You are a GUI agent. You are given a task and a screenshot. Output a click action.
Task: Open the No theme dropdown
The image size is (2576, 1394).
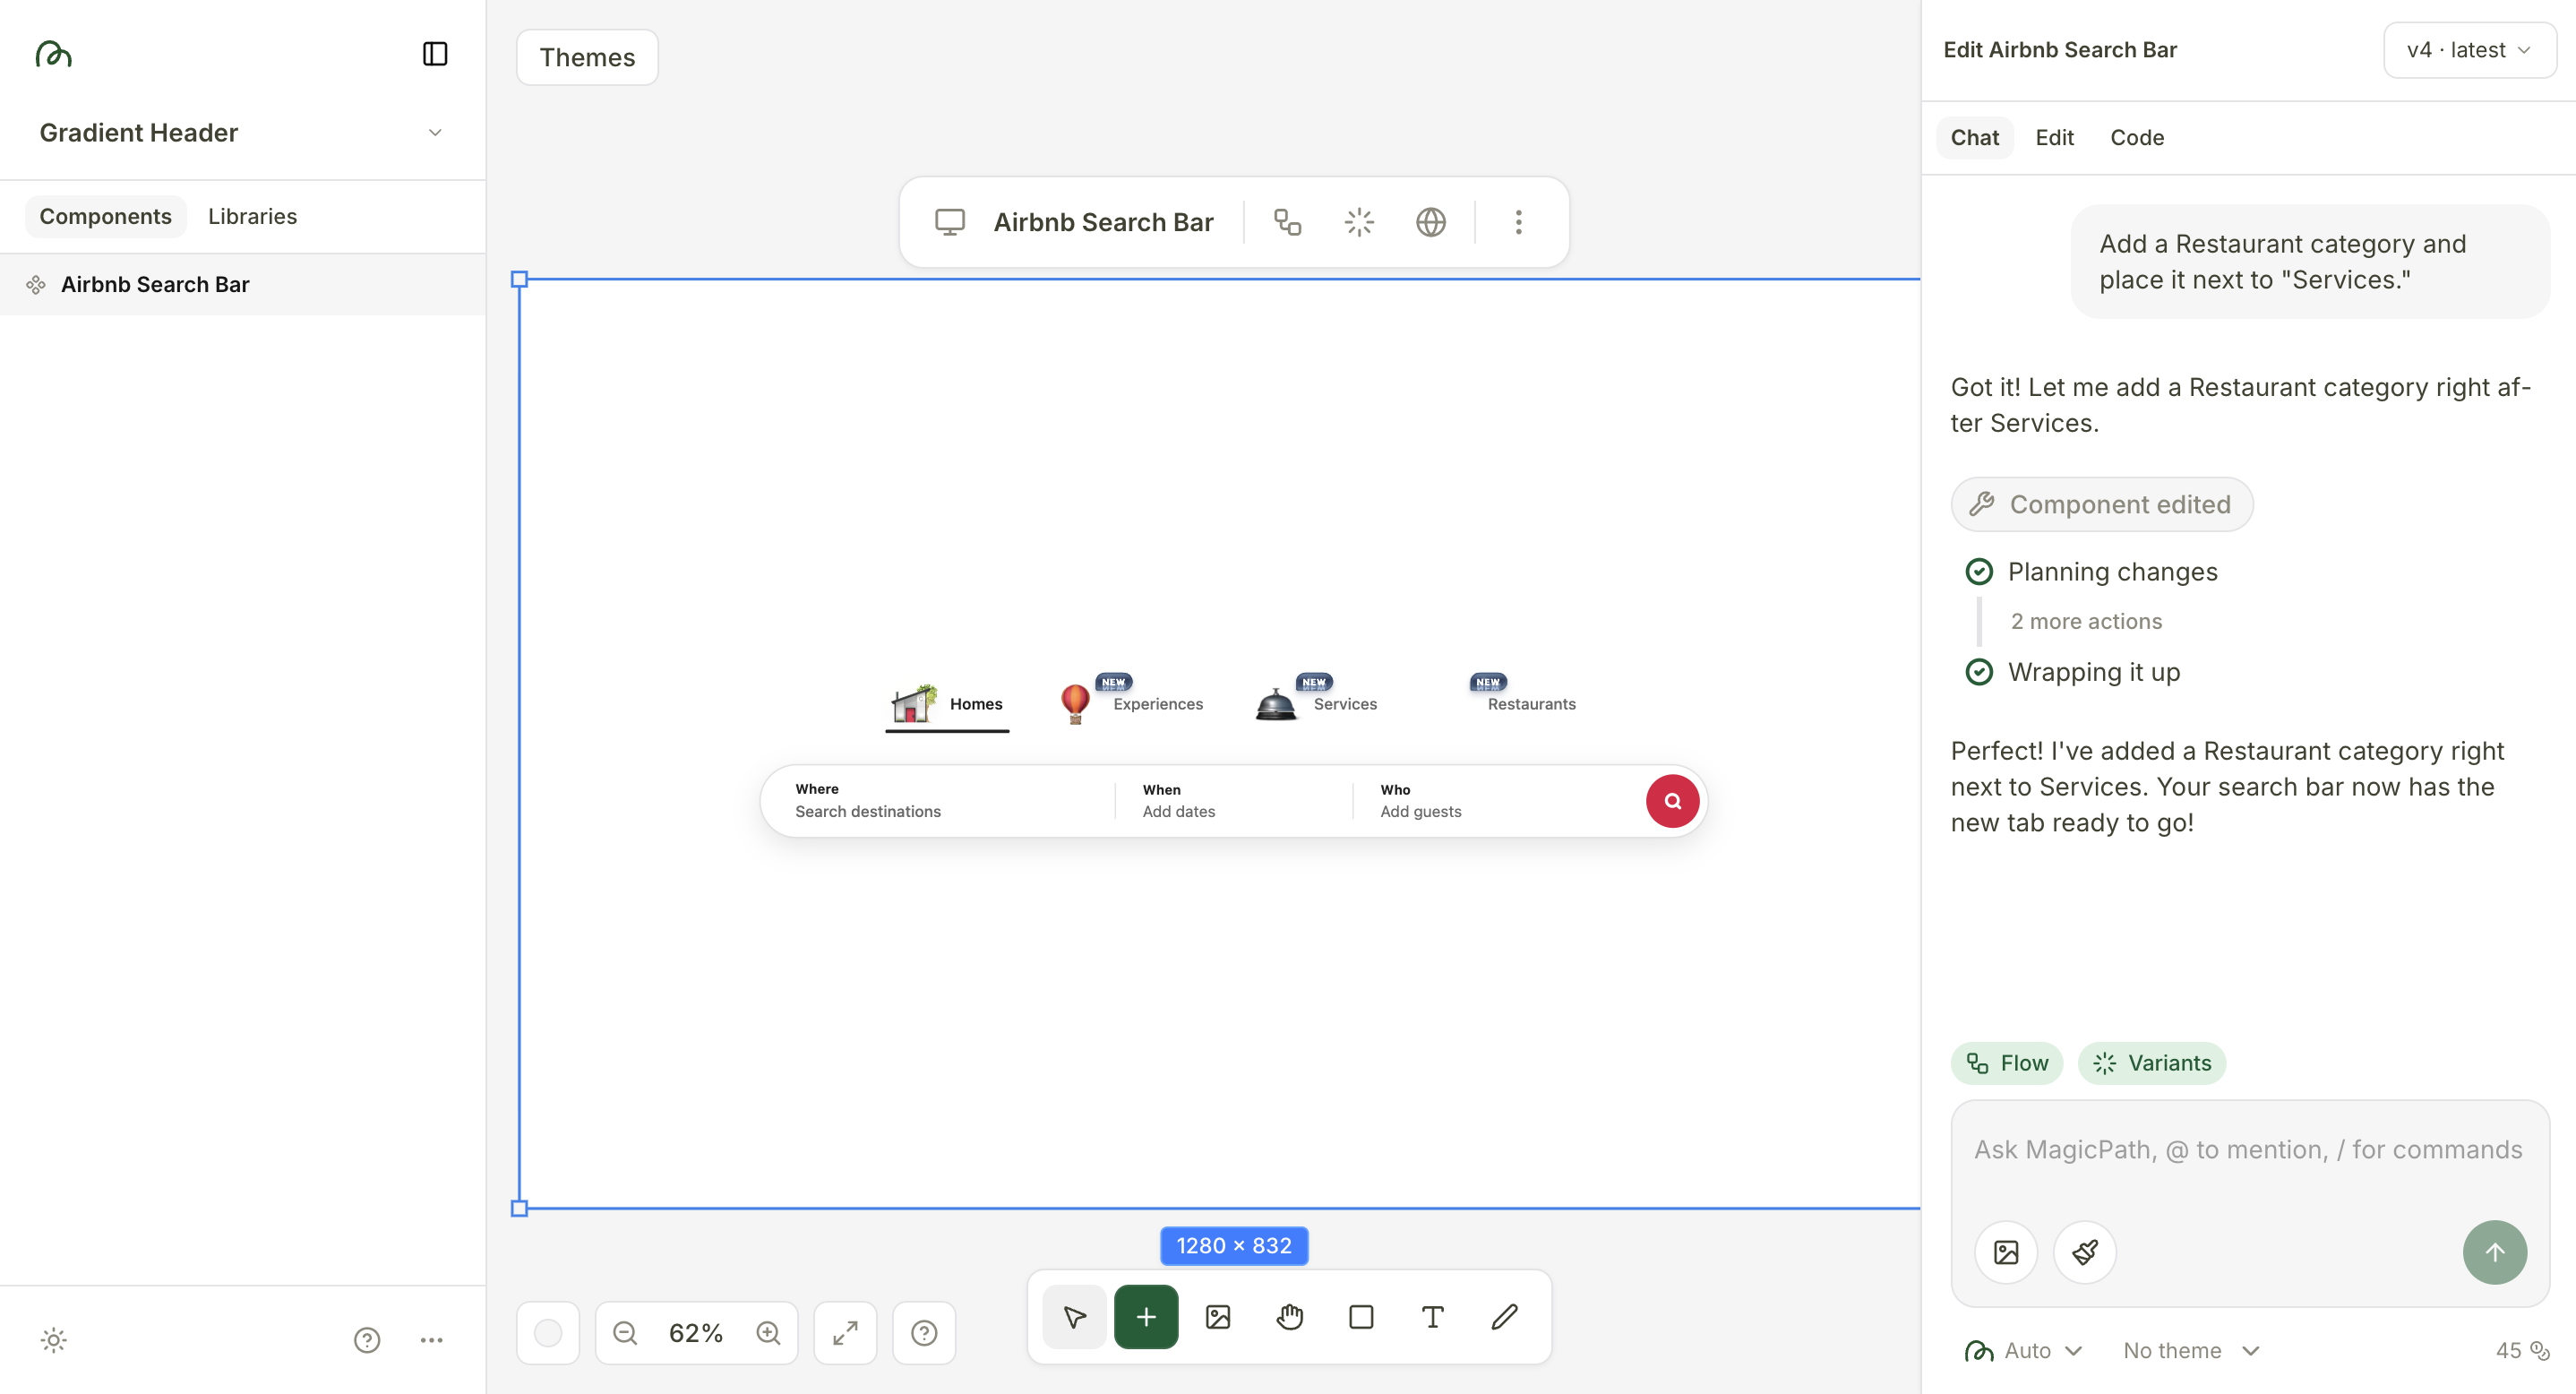click(2190, 1351)
